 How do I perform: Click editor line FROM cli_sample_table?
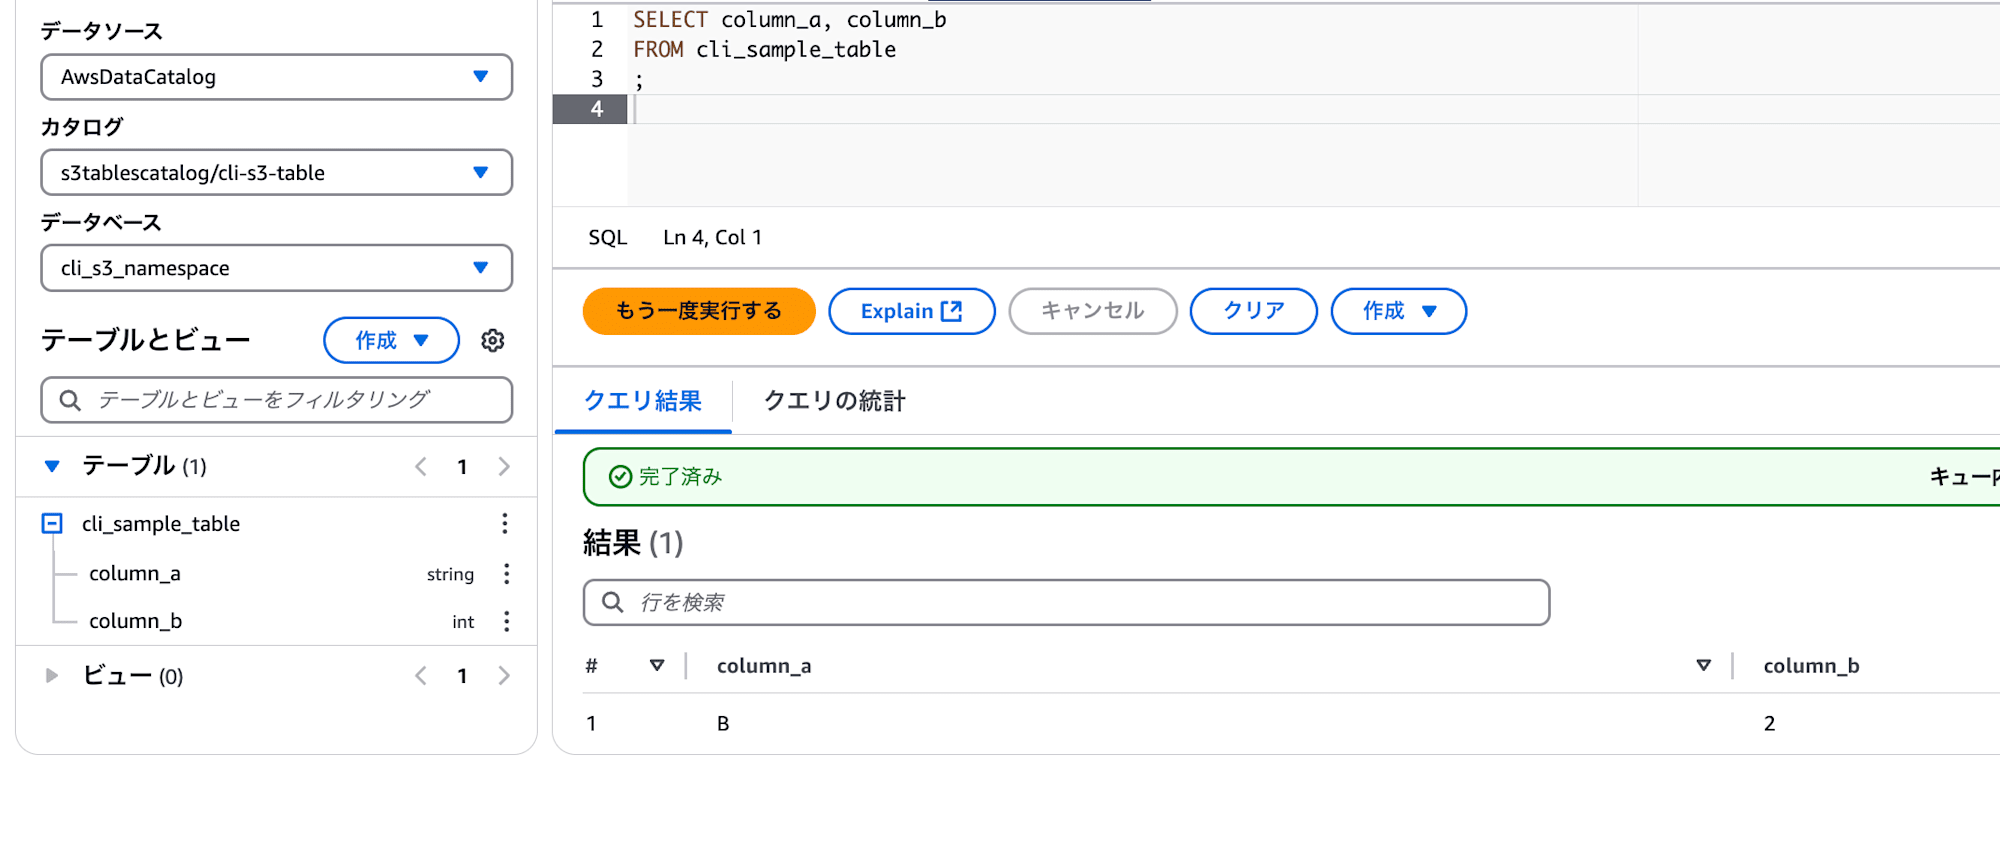tap(765, 49)
